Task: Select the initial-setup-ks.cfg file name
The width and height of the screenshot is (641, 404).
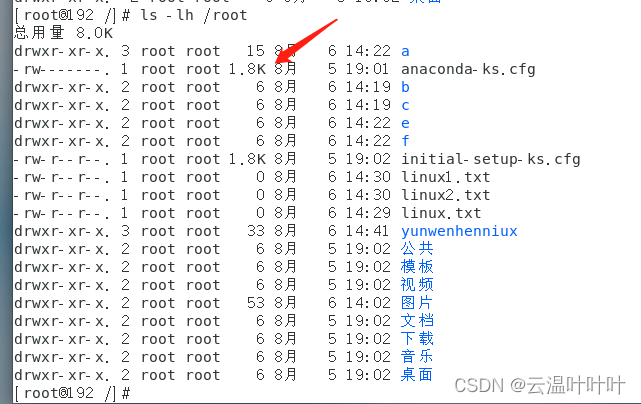Action: (x=491, y=159)
